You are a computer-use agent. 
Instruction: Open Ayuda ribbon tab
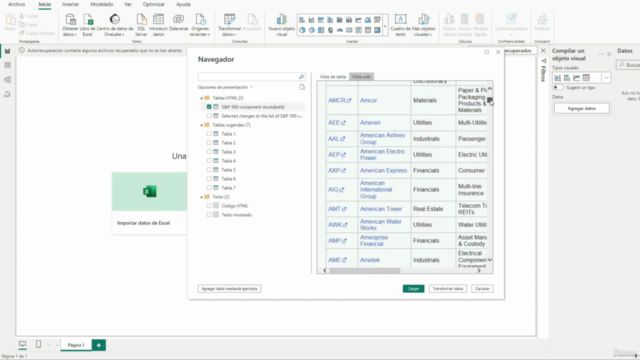(183, 4)
